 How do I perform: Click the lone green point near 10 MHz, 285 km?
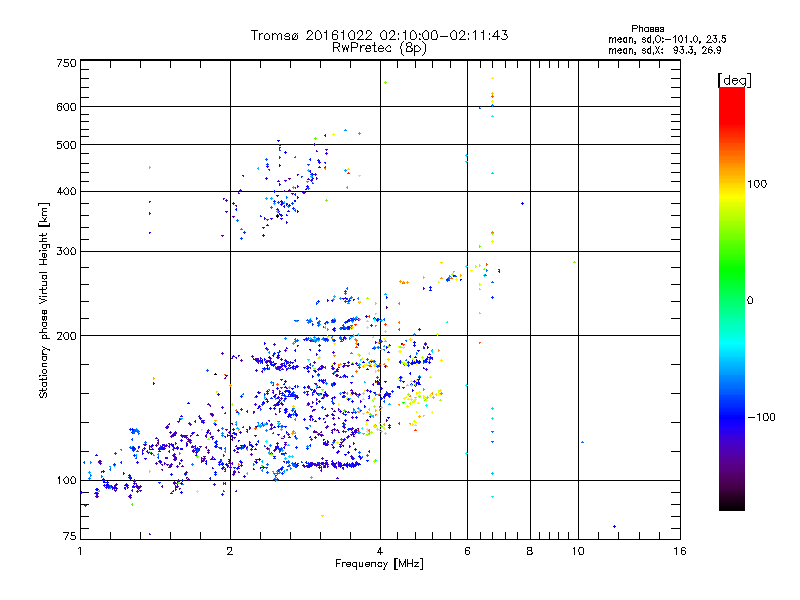pos(575,262)
